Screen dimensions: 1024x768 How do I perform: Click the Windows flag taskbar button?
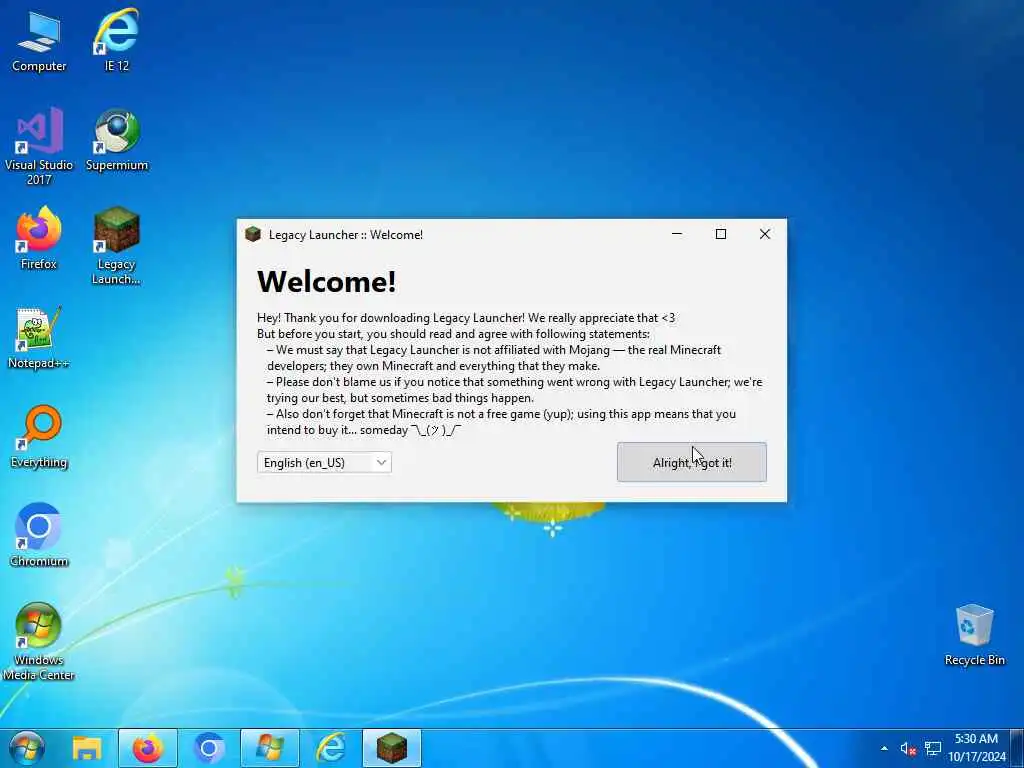(x=270, y=748)
